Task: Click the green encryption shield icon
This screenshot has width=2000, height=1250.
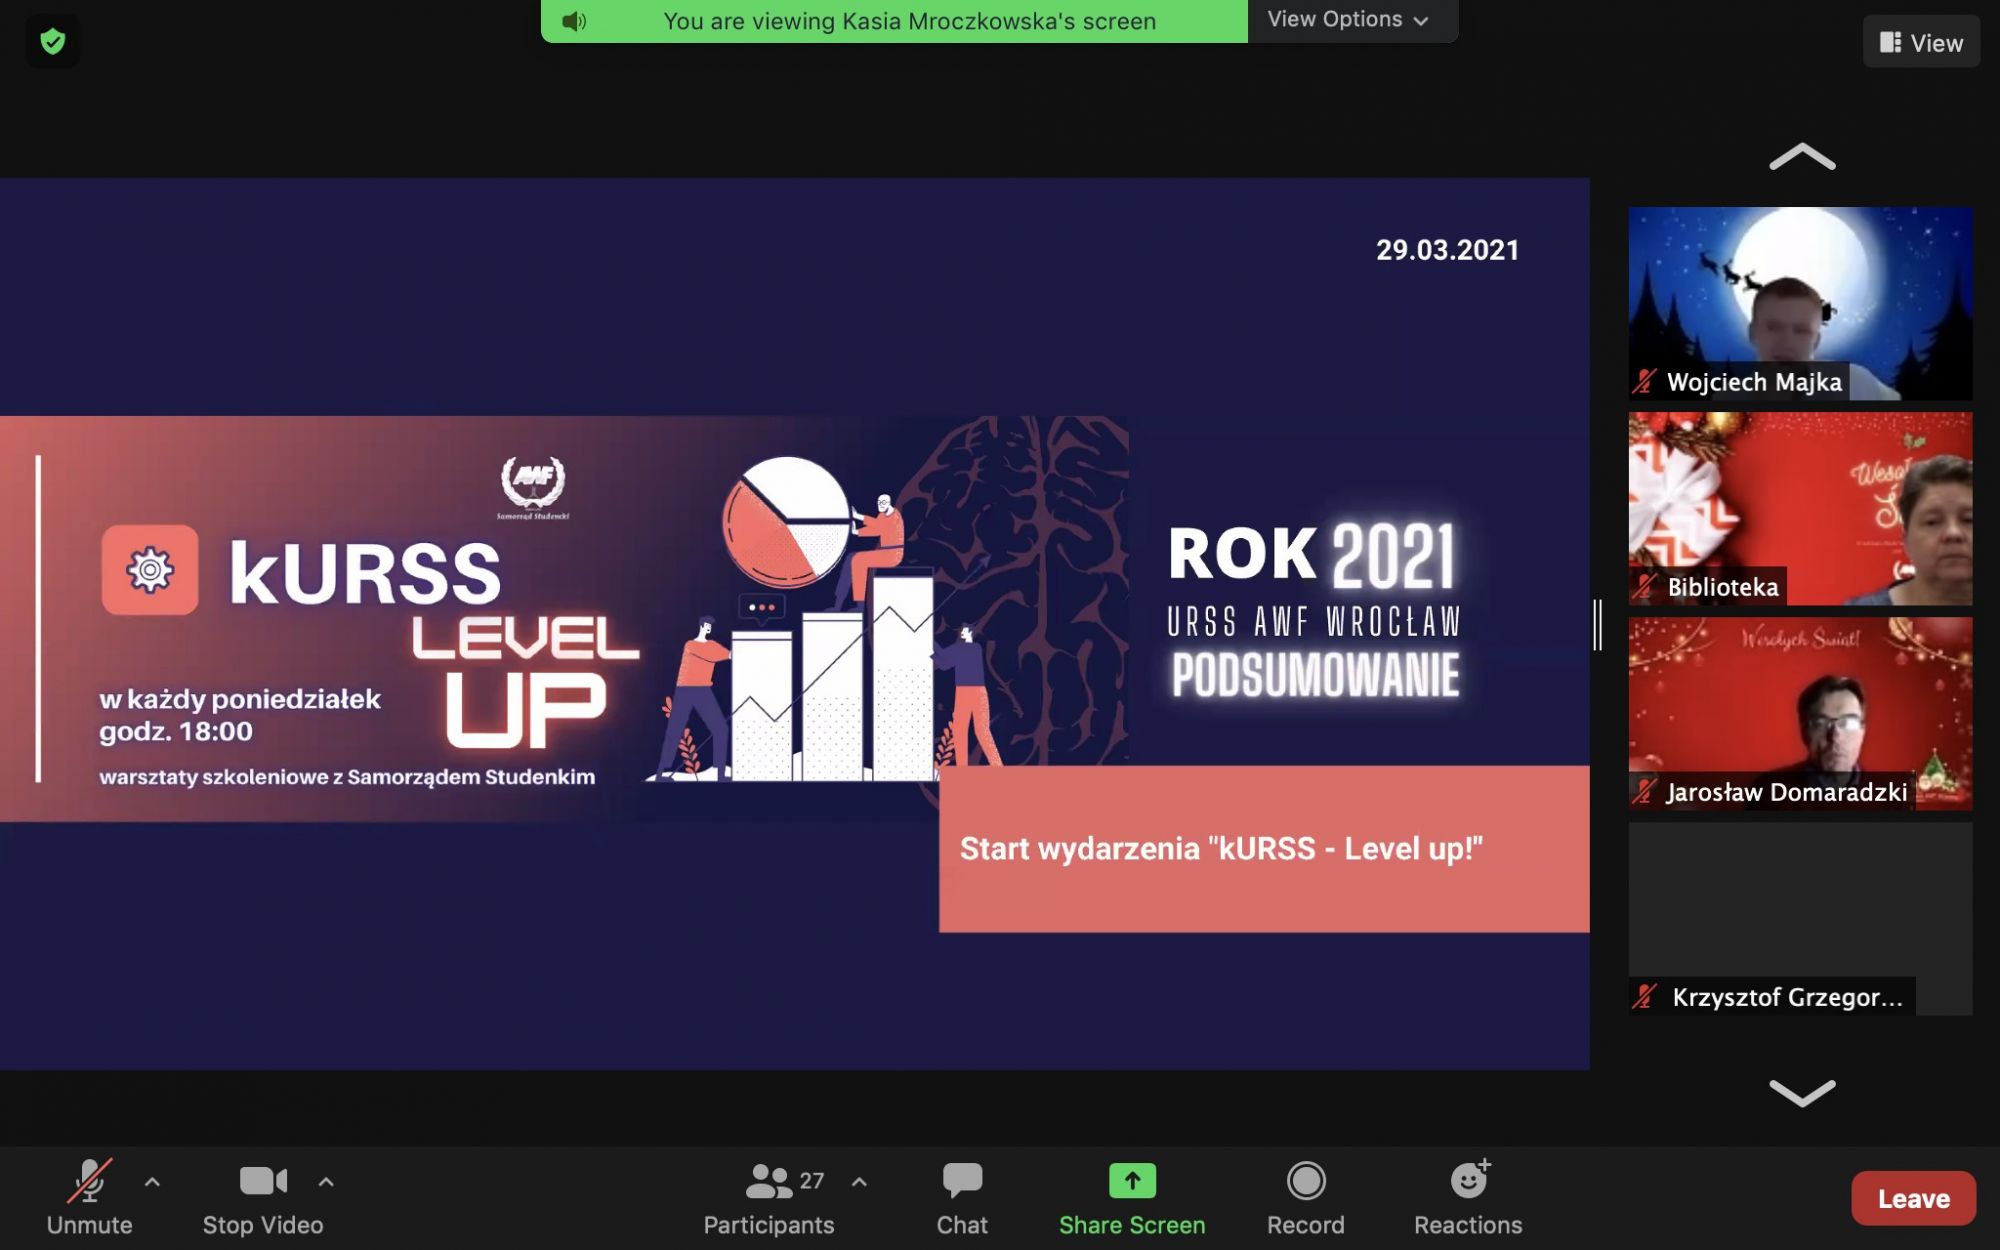Action: click(52, 42)
